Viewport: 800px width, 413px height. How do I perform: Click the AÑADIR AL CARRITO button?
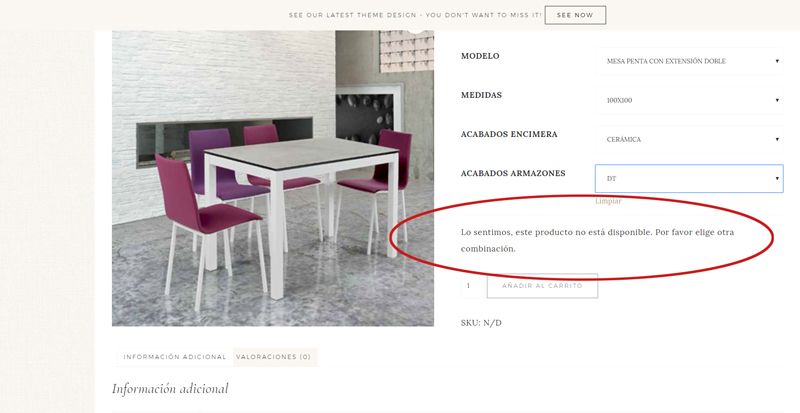[542, 286]
